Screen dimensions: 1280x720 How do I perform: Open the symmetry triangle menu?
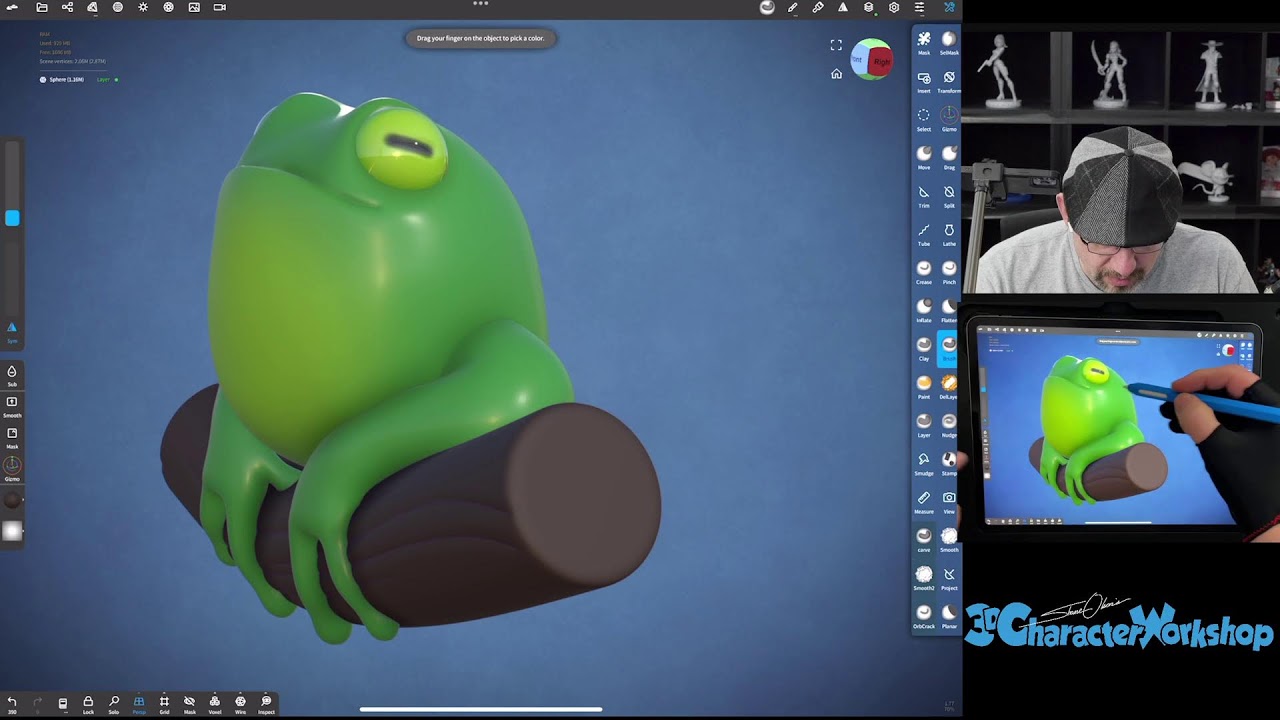[843, 7]
